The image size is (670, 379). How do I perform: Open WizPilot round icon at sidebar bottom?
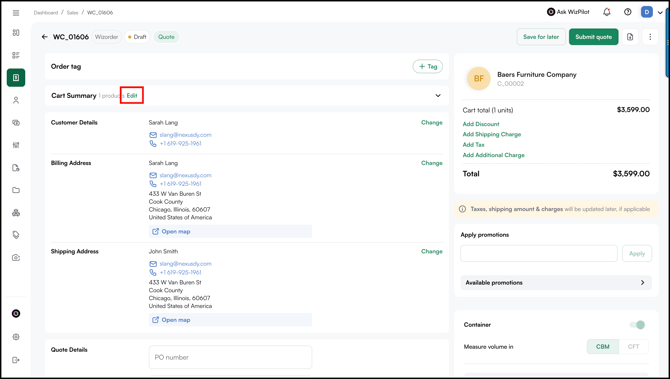click(x=16, y=314)
